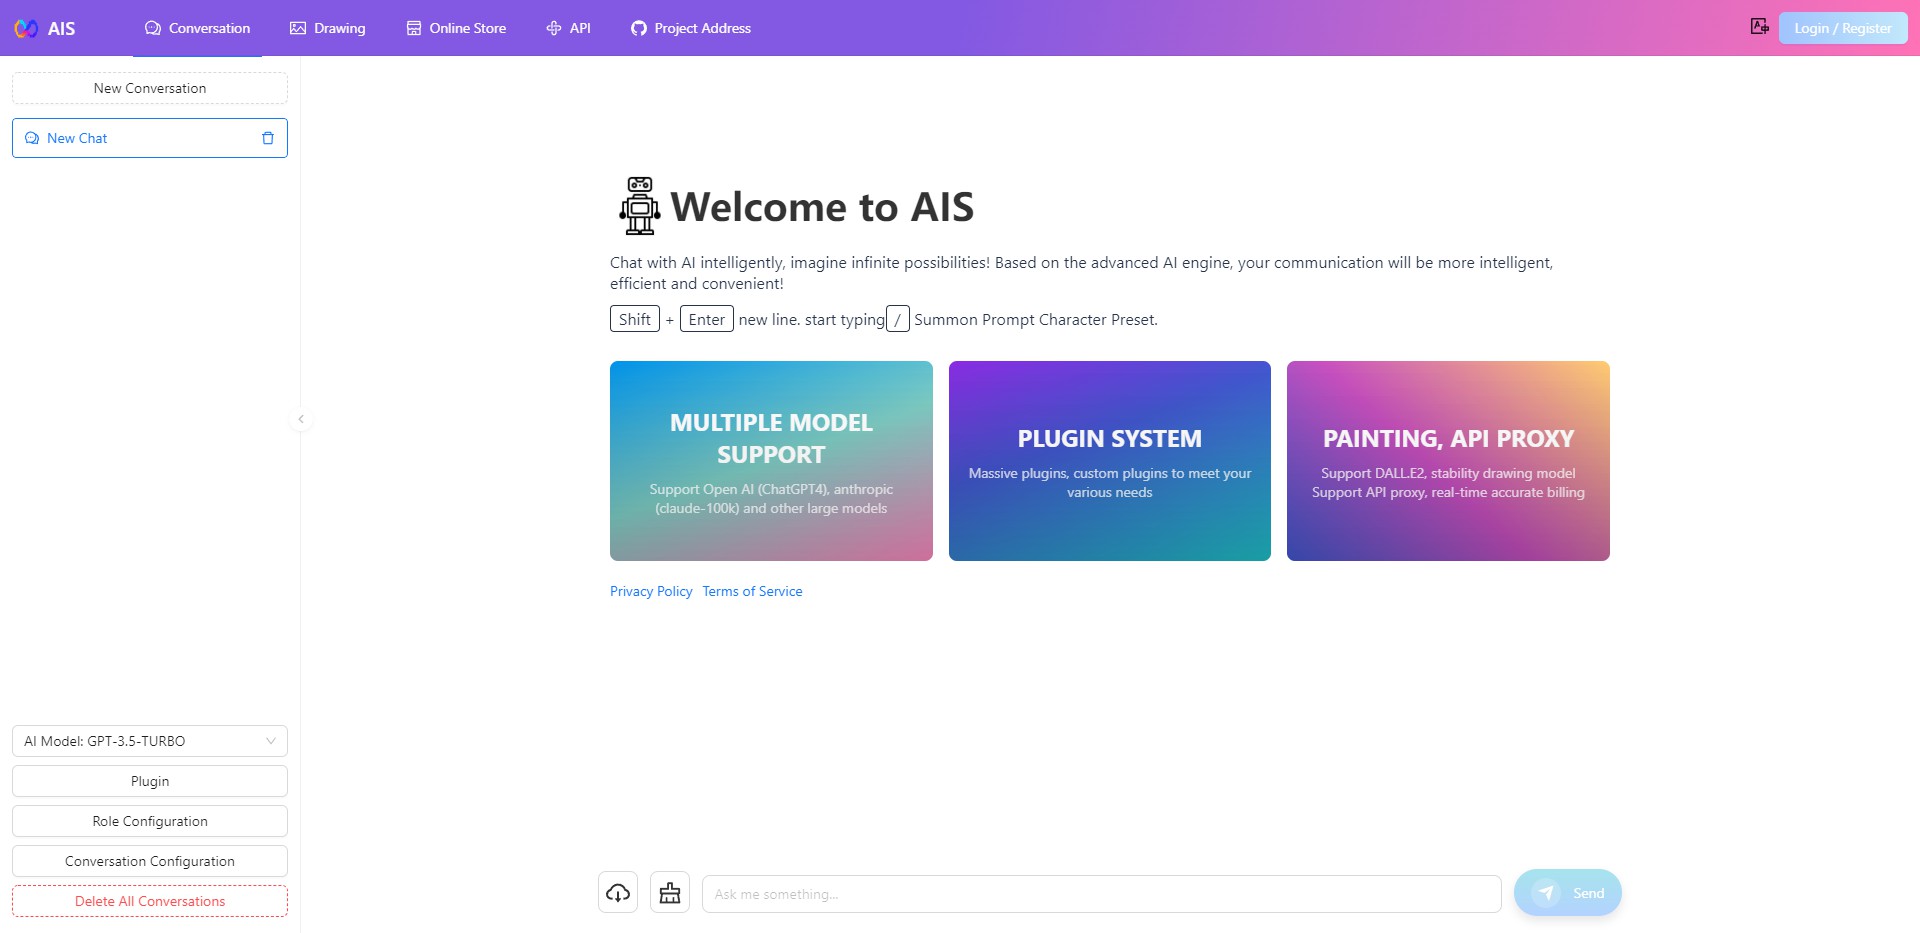Image resolution: width=1920 pixels, height=933 pixels.
Task: Click the AIS logo icon
Action: pos(27,28)
